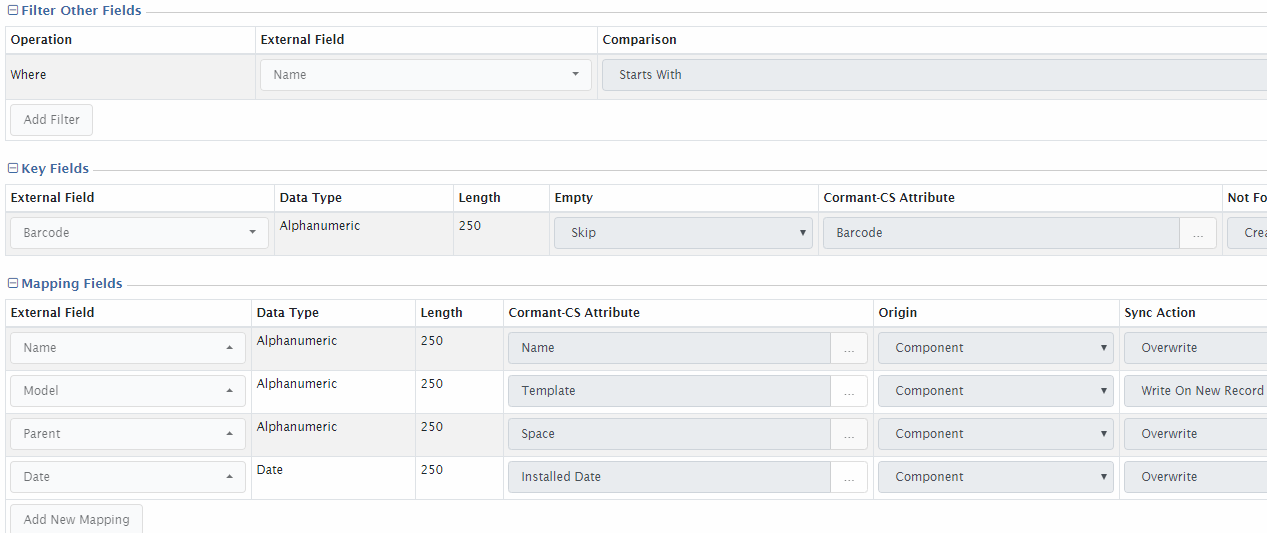Click the Installed Date attribute field
1267x533 pixels.
[x=669, y=477]
